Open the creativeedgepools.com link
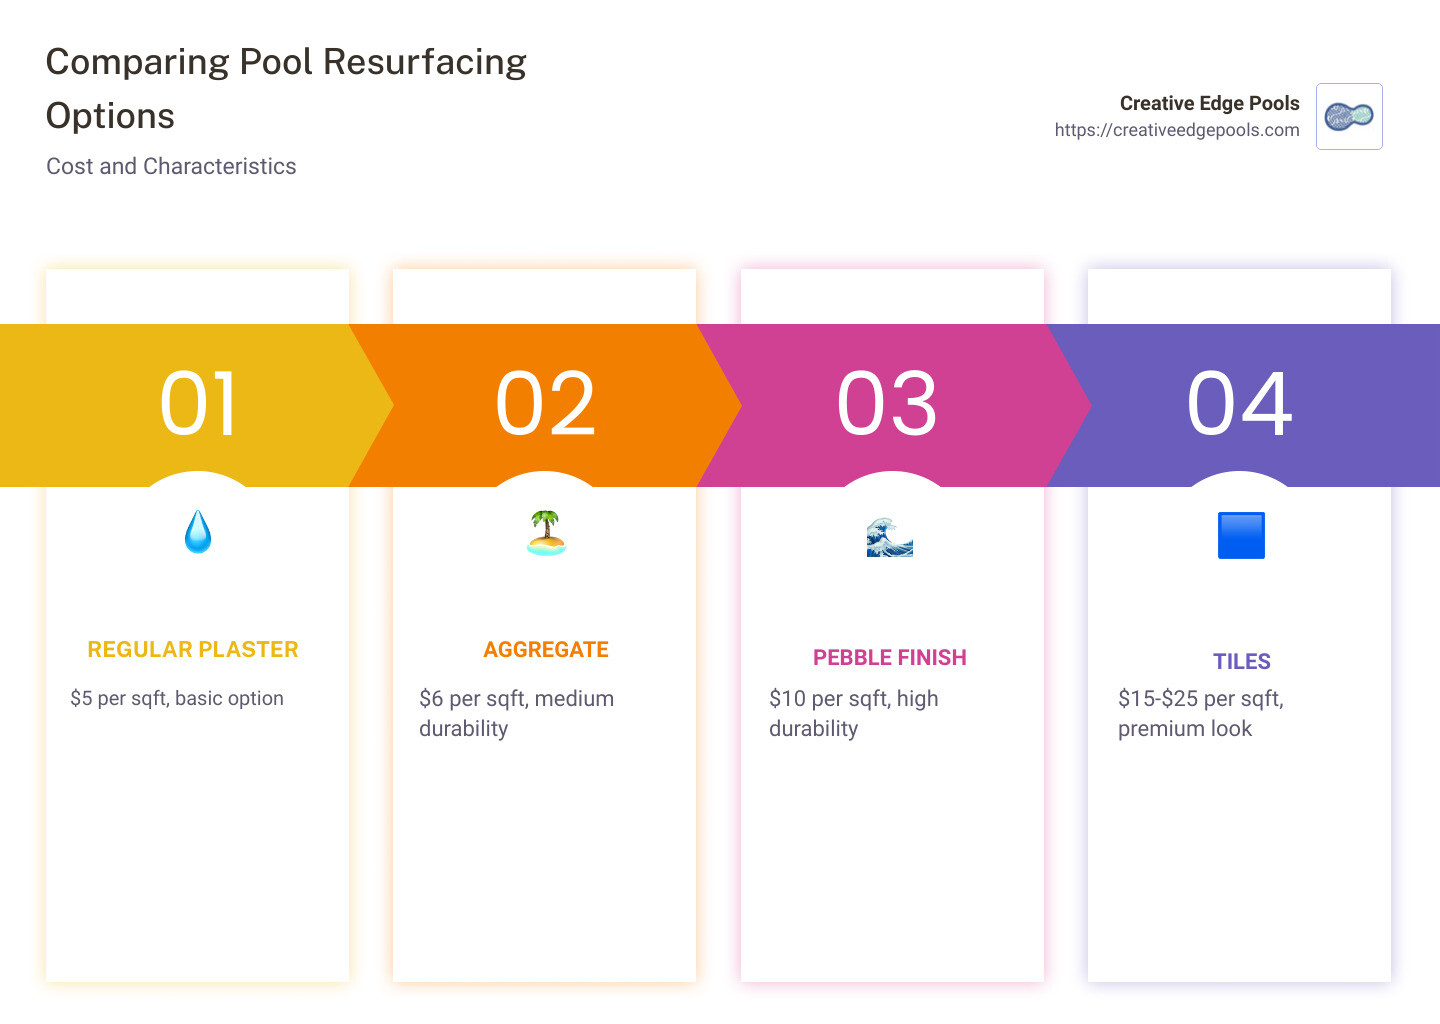The width and height of the screenshot is (1440, 1024). click(x=1176, y=130)
